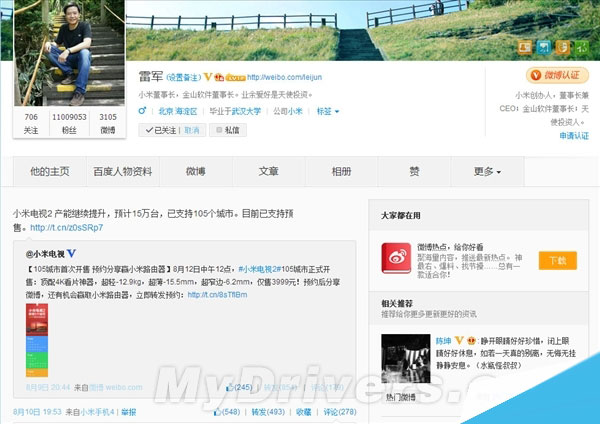Click the blue V icon next to @小米电视
Image resolution: width=600 pixels, height=424 pixels.
[72, 253]
